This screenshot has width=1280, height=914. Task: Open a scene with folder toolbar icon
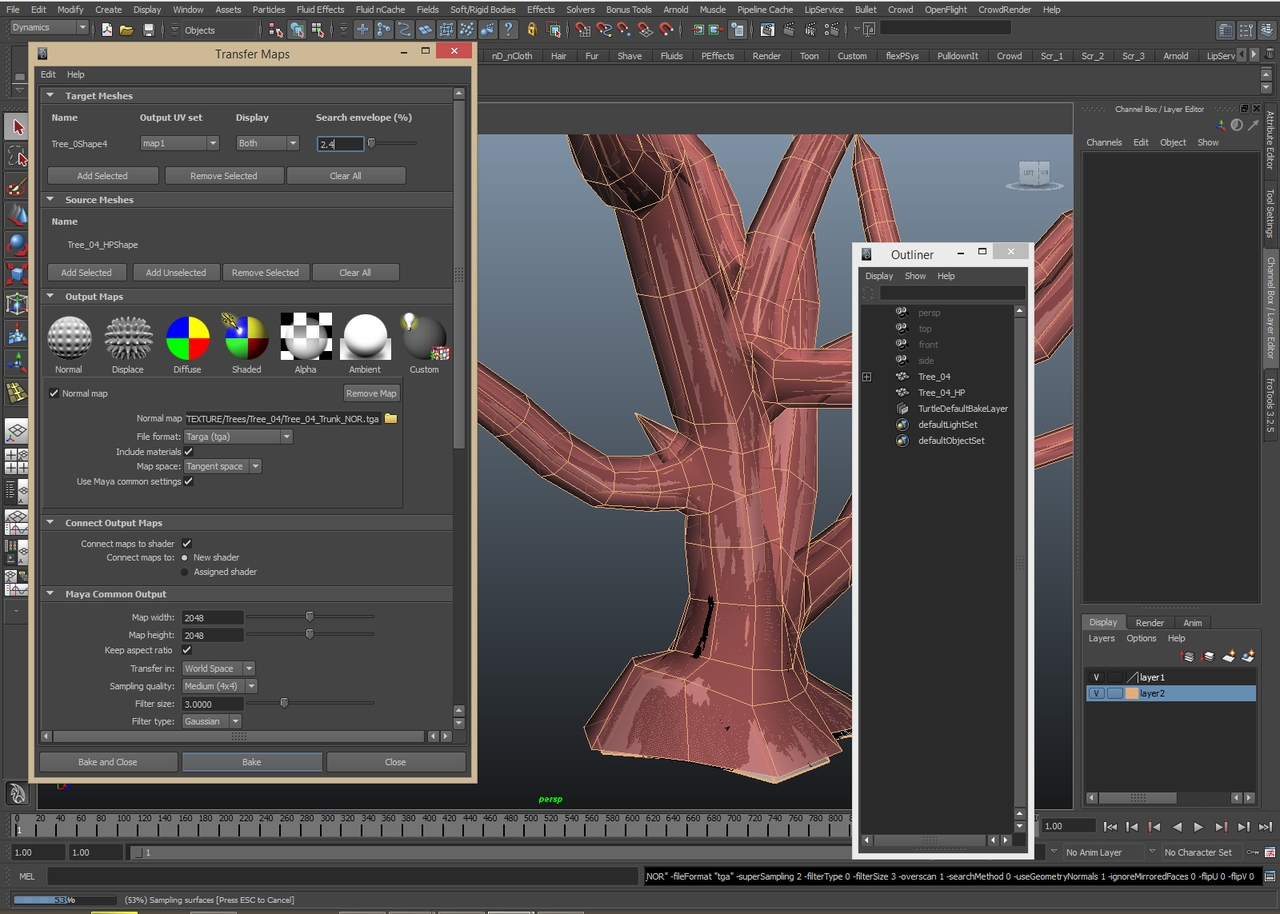pos(127,30)
